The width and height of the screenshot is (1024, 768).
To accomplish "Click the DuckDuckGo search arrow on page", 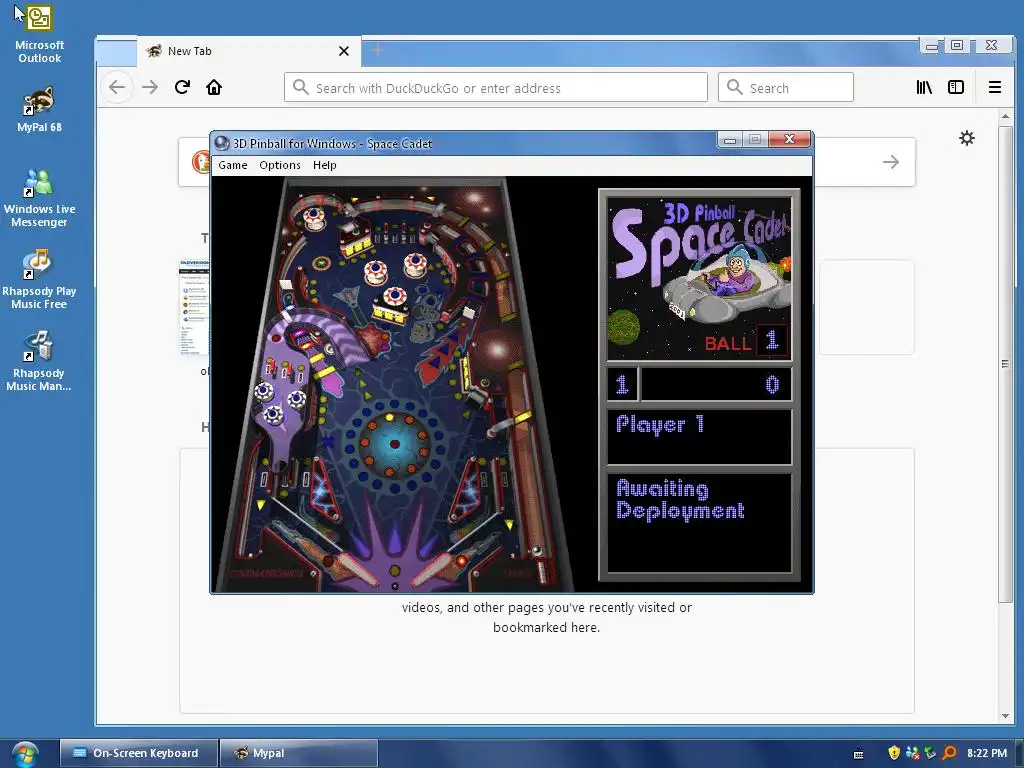I will tap(891, 162).
